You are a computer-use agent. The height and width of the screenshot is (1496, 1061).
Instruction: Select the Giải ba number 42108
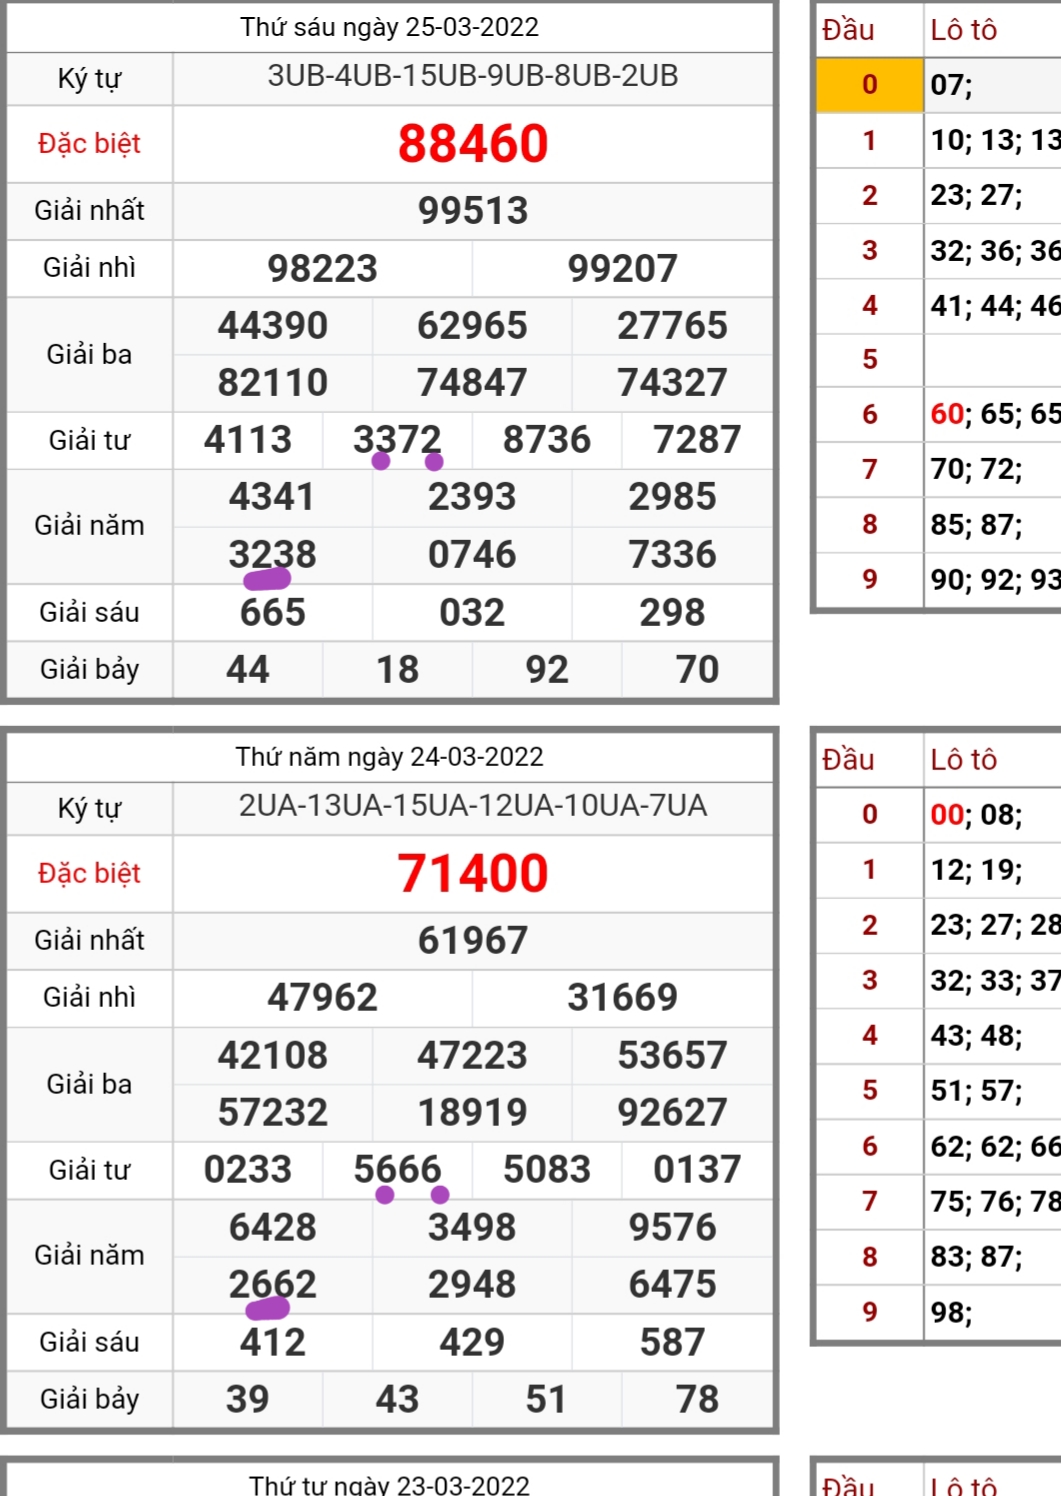click(x=273, y=1055)
